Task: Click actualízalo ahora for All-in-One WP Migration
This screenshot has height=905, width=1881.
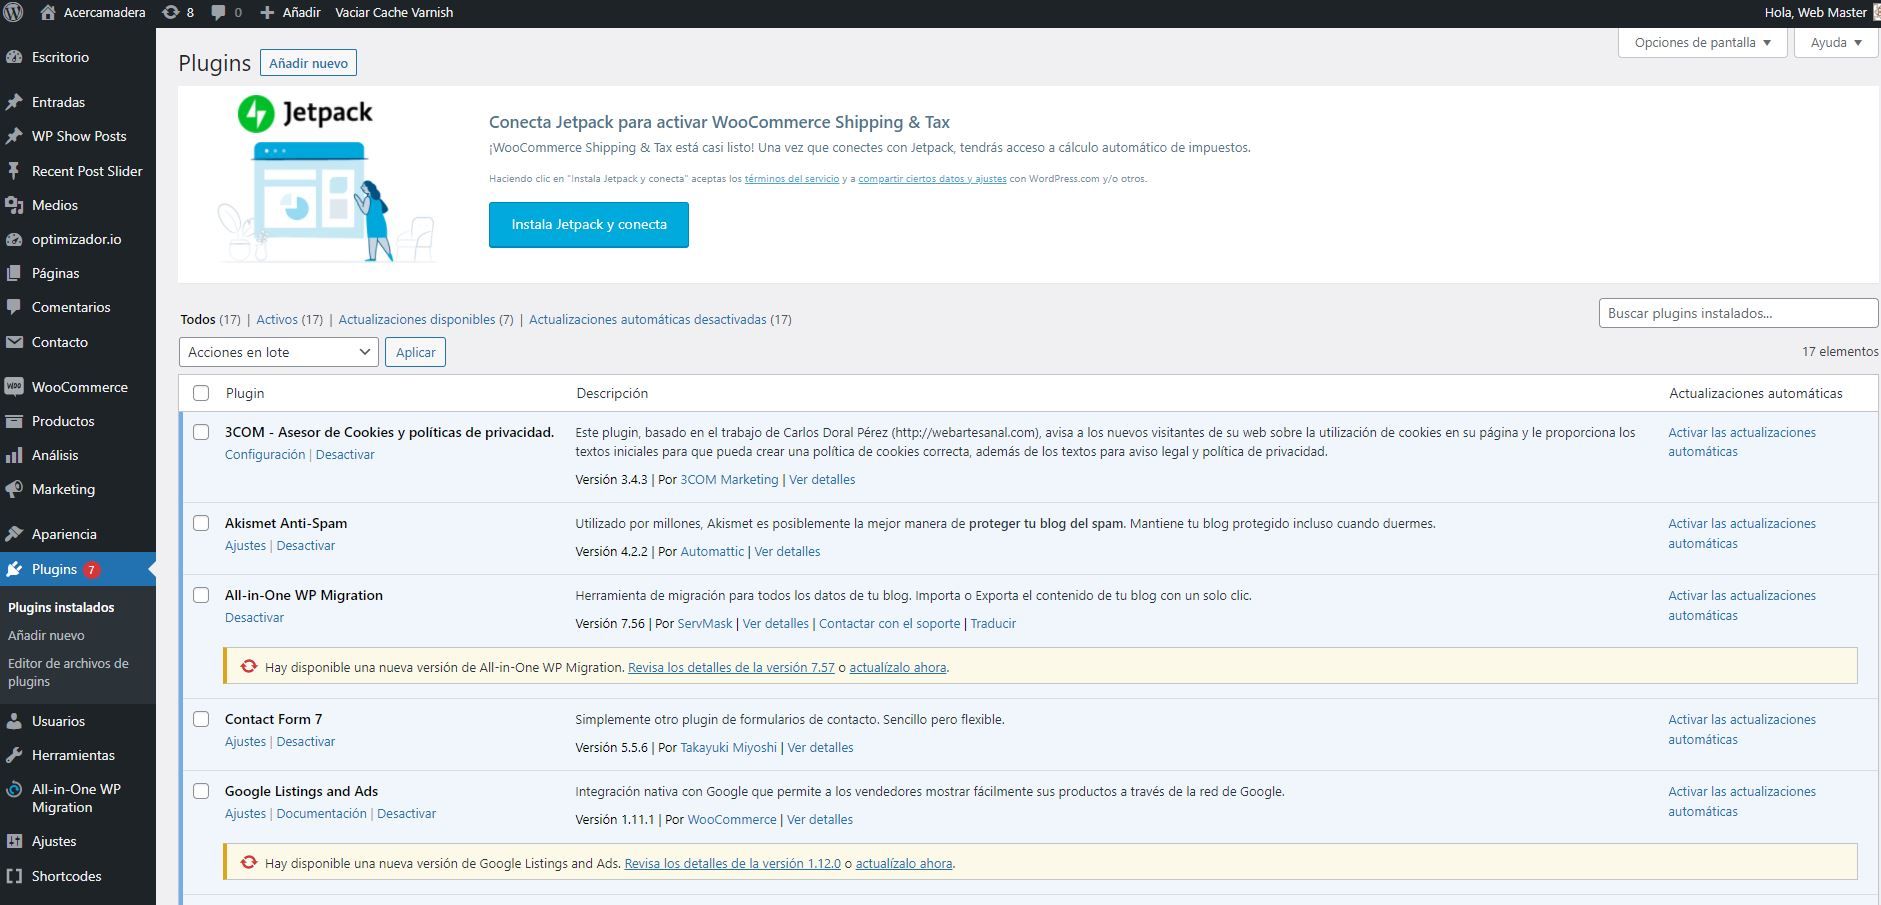Action: coord(898,667)
